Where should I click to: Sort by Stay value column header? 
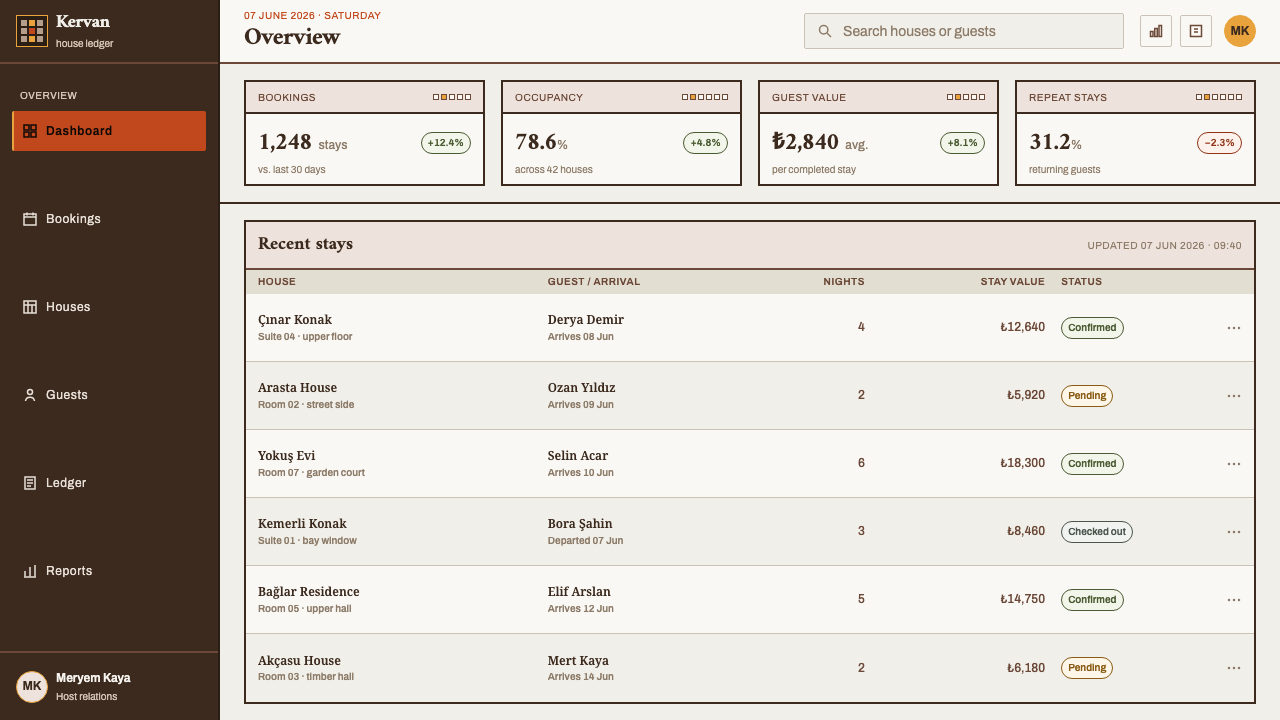click(1012, 282)
